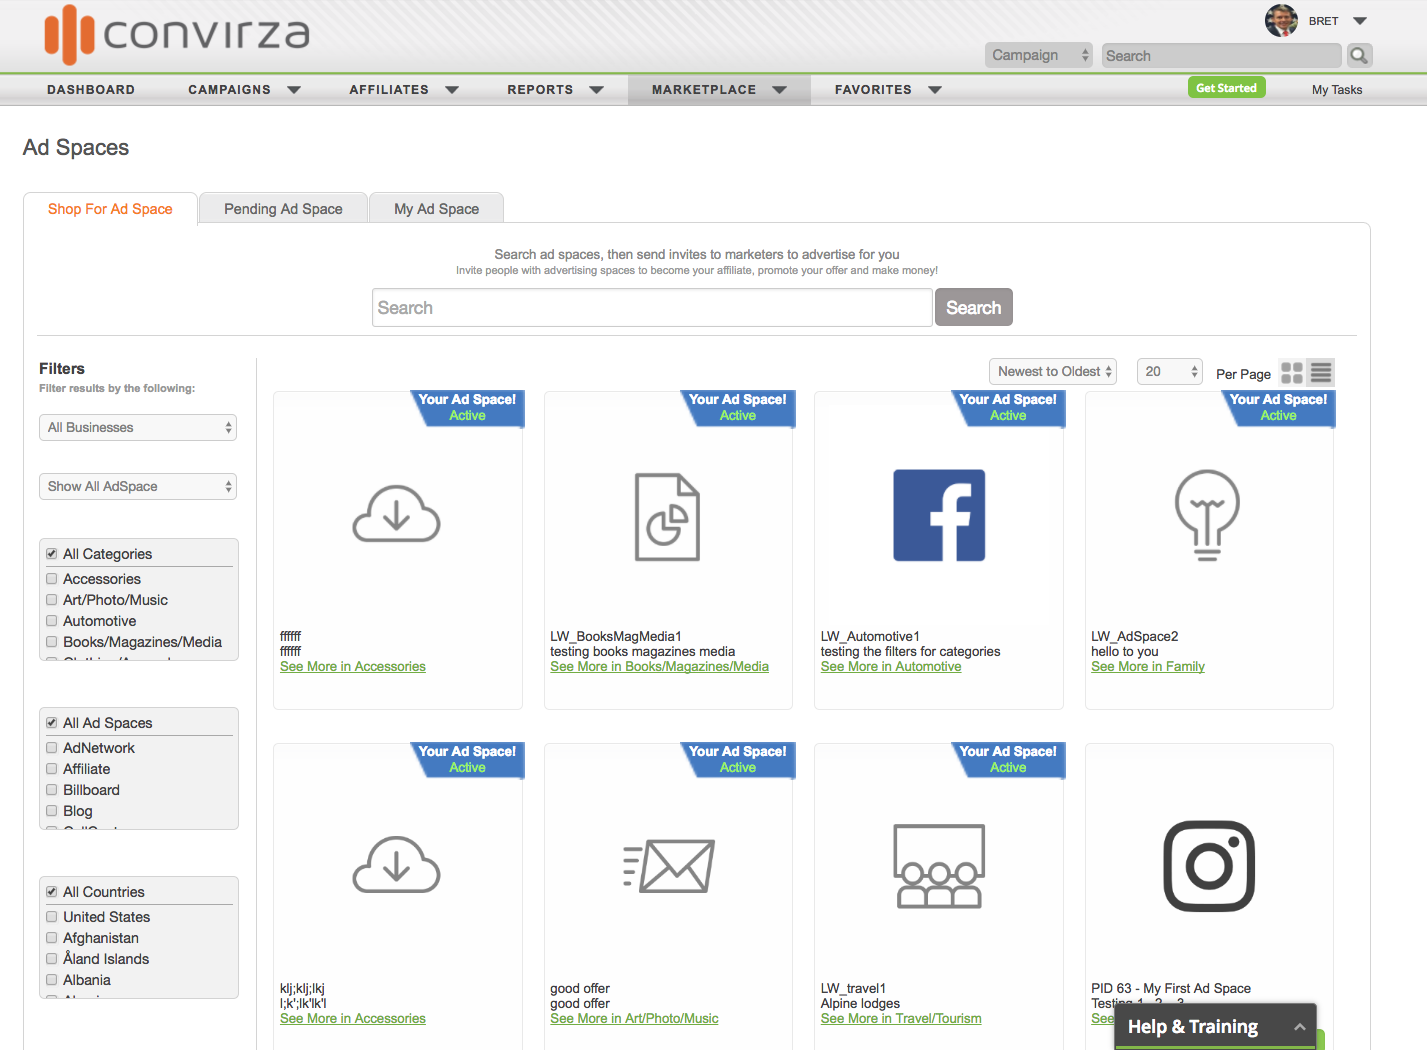Change the 20 per page dropdown

pyautogui.click(x=1170, y=371)
